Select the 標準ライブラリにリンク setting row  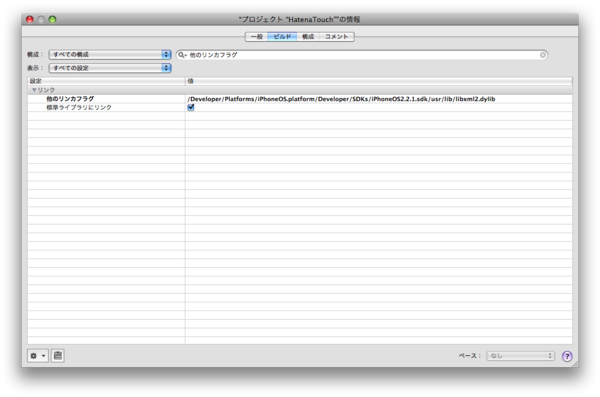[300, 108]
